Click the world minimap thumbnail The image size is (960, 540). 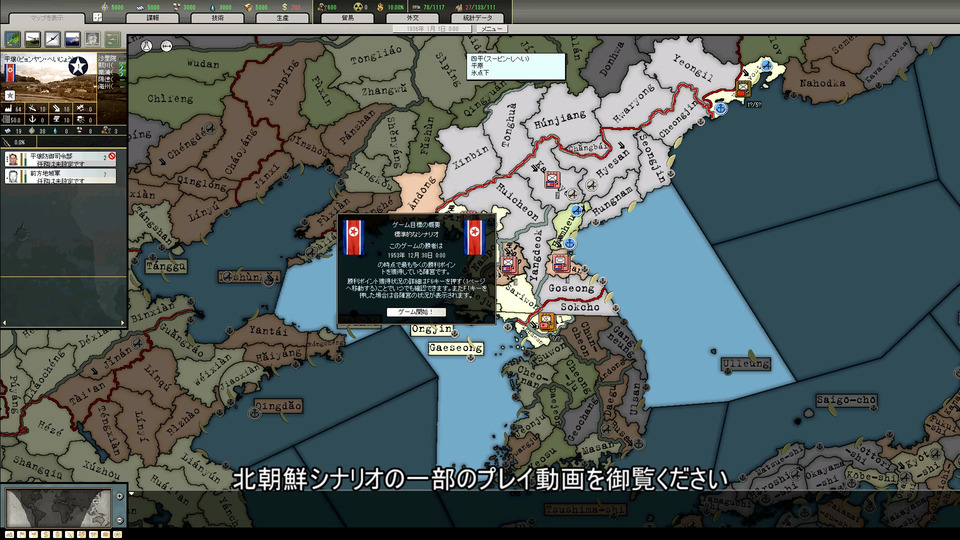58,508
